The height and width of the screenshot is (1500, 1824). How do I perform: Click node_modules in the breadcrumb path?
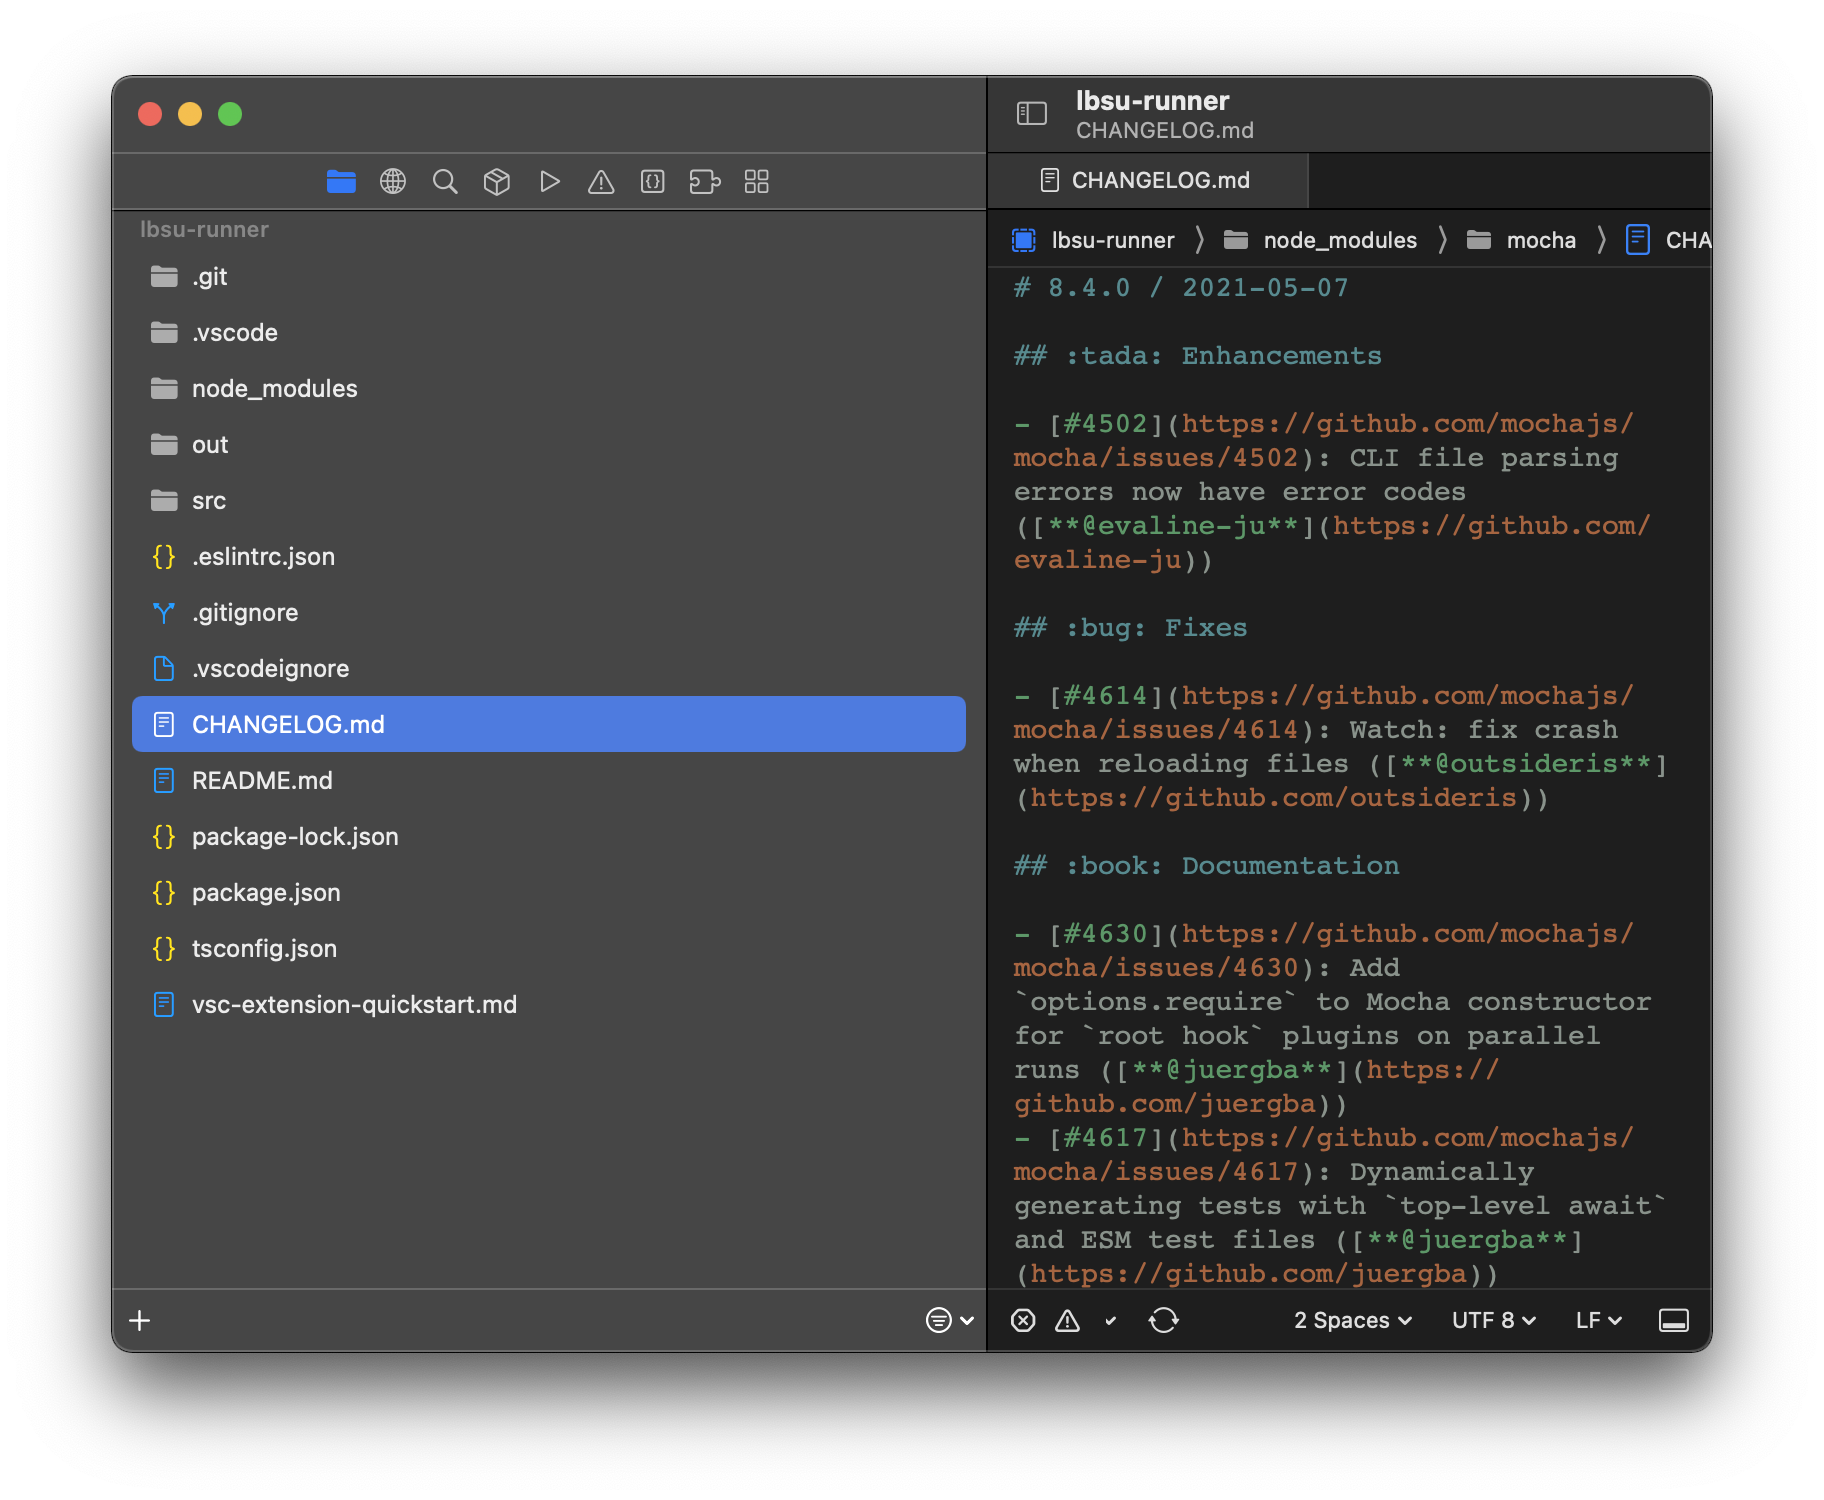1340,240
